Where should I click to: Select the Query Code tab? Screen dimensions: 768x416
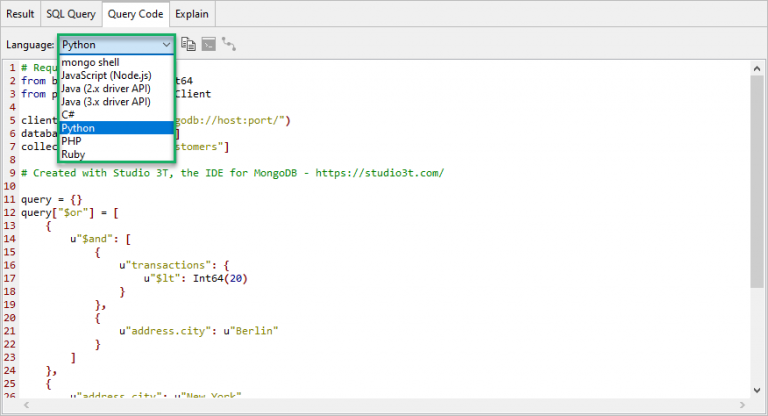pos(134,14)
